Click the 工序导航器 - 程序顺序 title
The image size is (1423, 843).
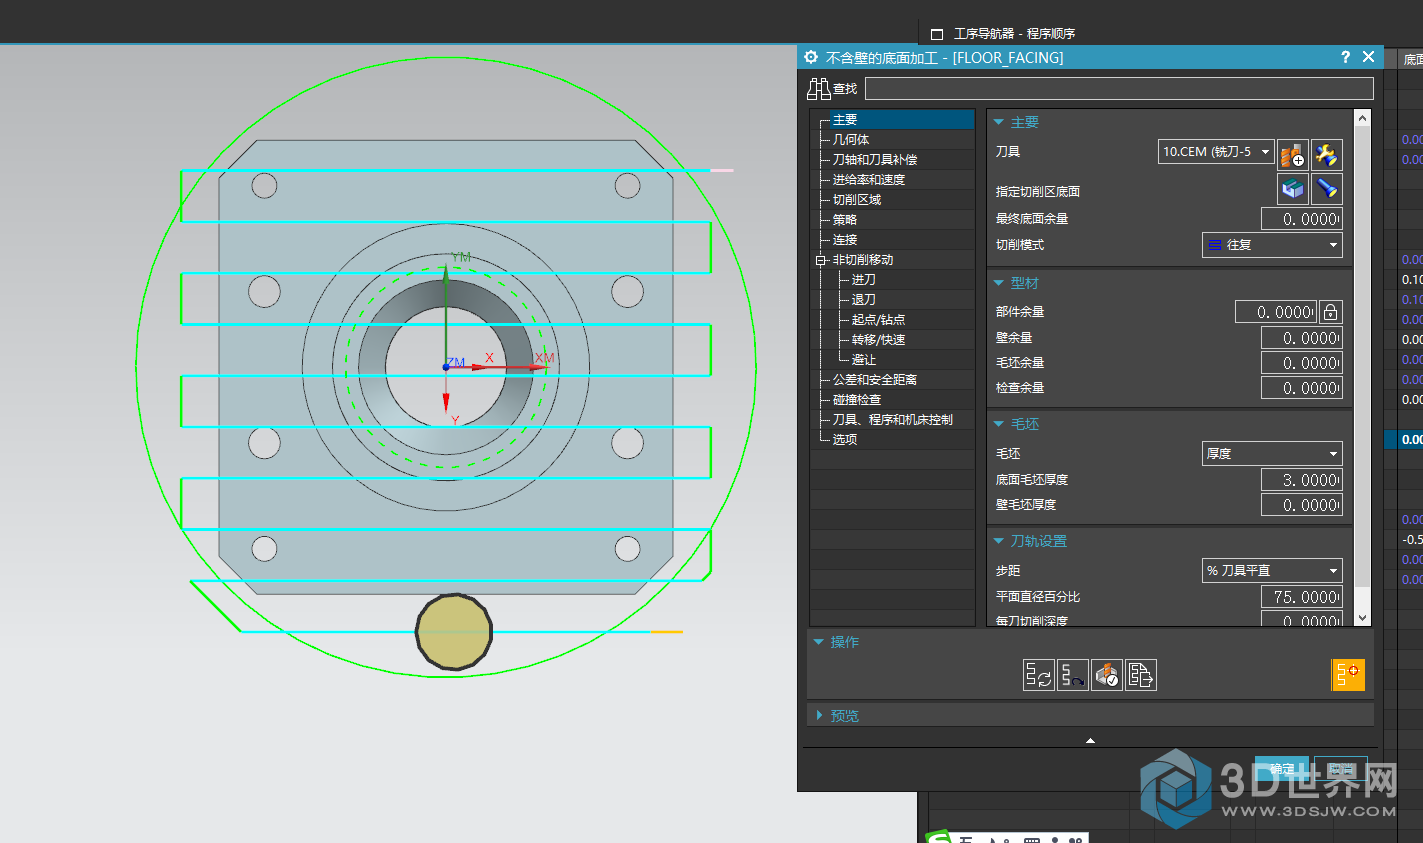pos(1014,34)
